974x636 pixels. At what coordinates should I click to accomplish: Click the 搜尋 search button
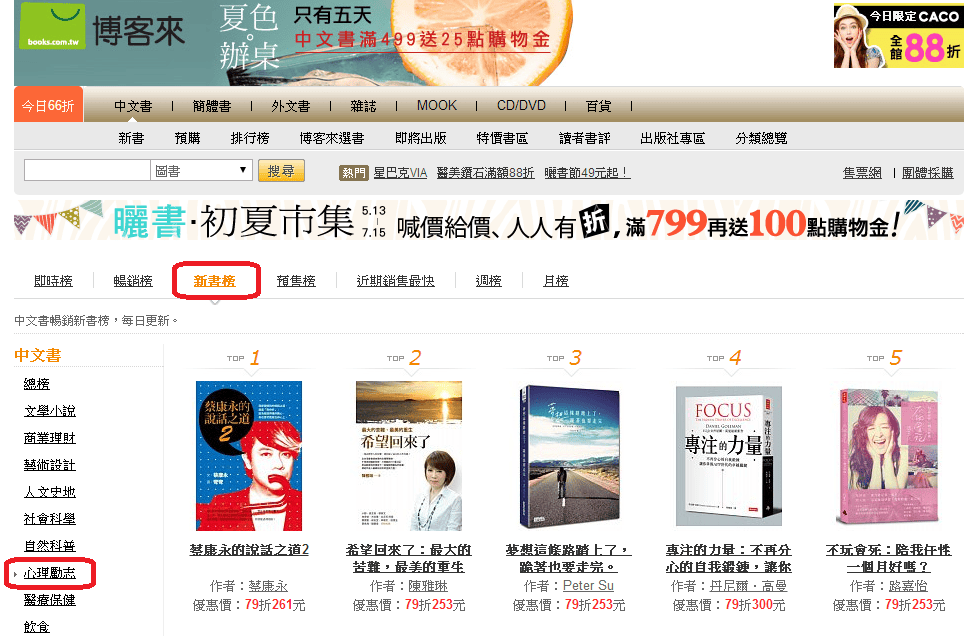click(x=281, y=171)
